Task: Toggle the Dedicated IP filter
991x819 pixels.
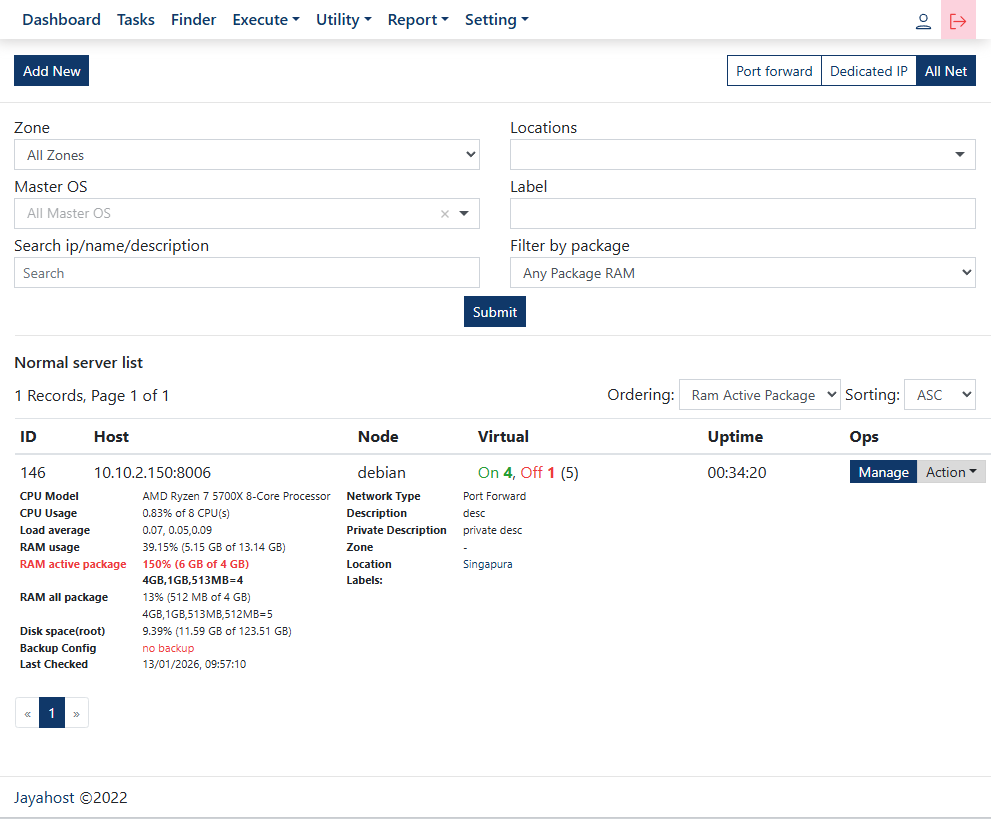Action: point(868,71)
